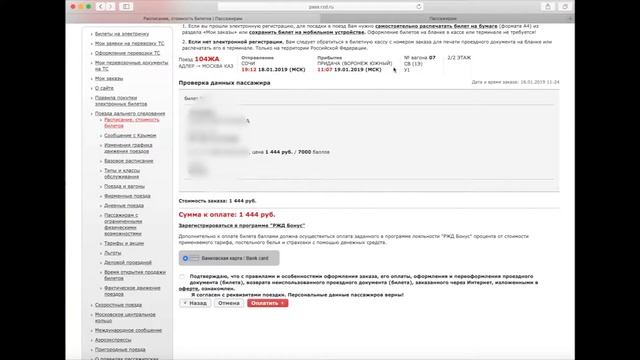
Task: Open "Тарифы и акции" sidebar item
Action: pyautogui.click(x=124, y=243)
